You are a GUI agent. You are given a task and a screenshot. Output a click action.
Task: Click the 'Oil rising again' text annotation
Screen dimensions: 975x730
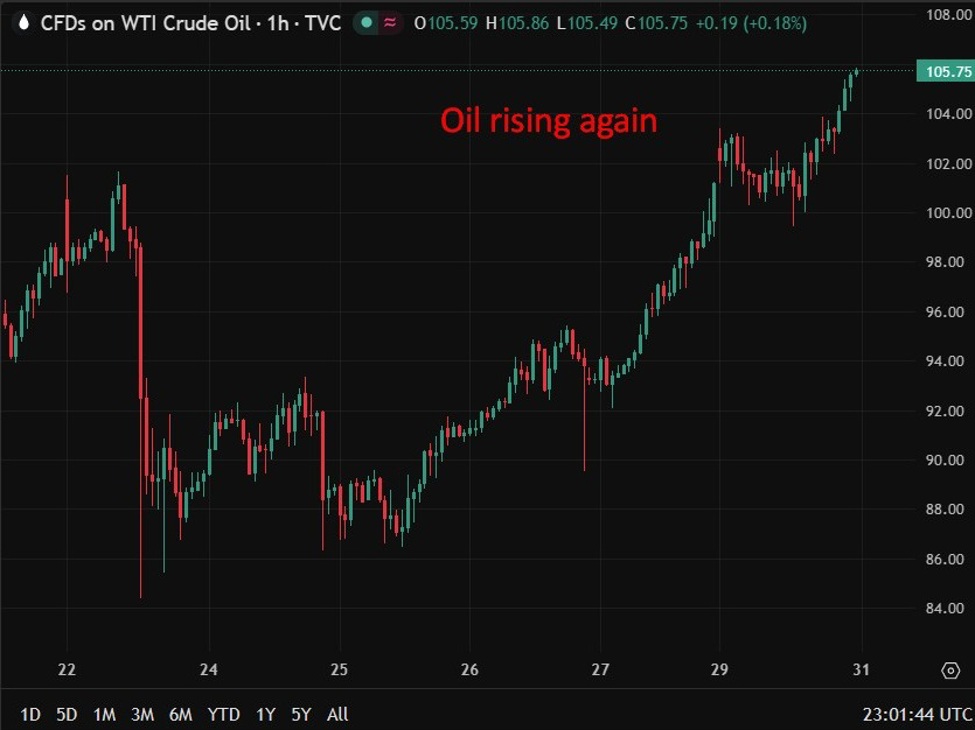tap(549, 121)
